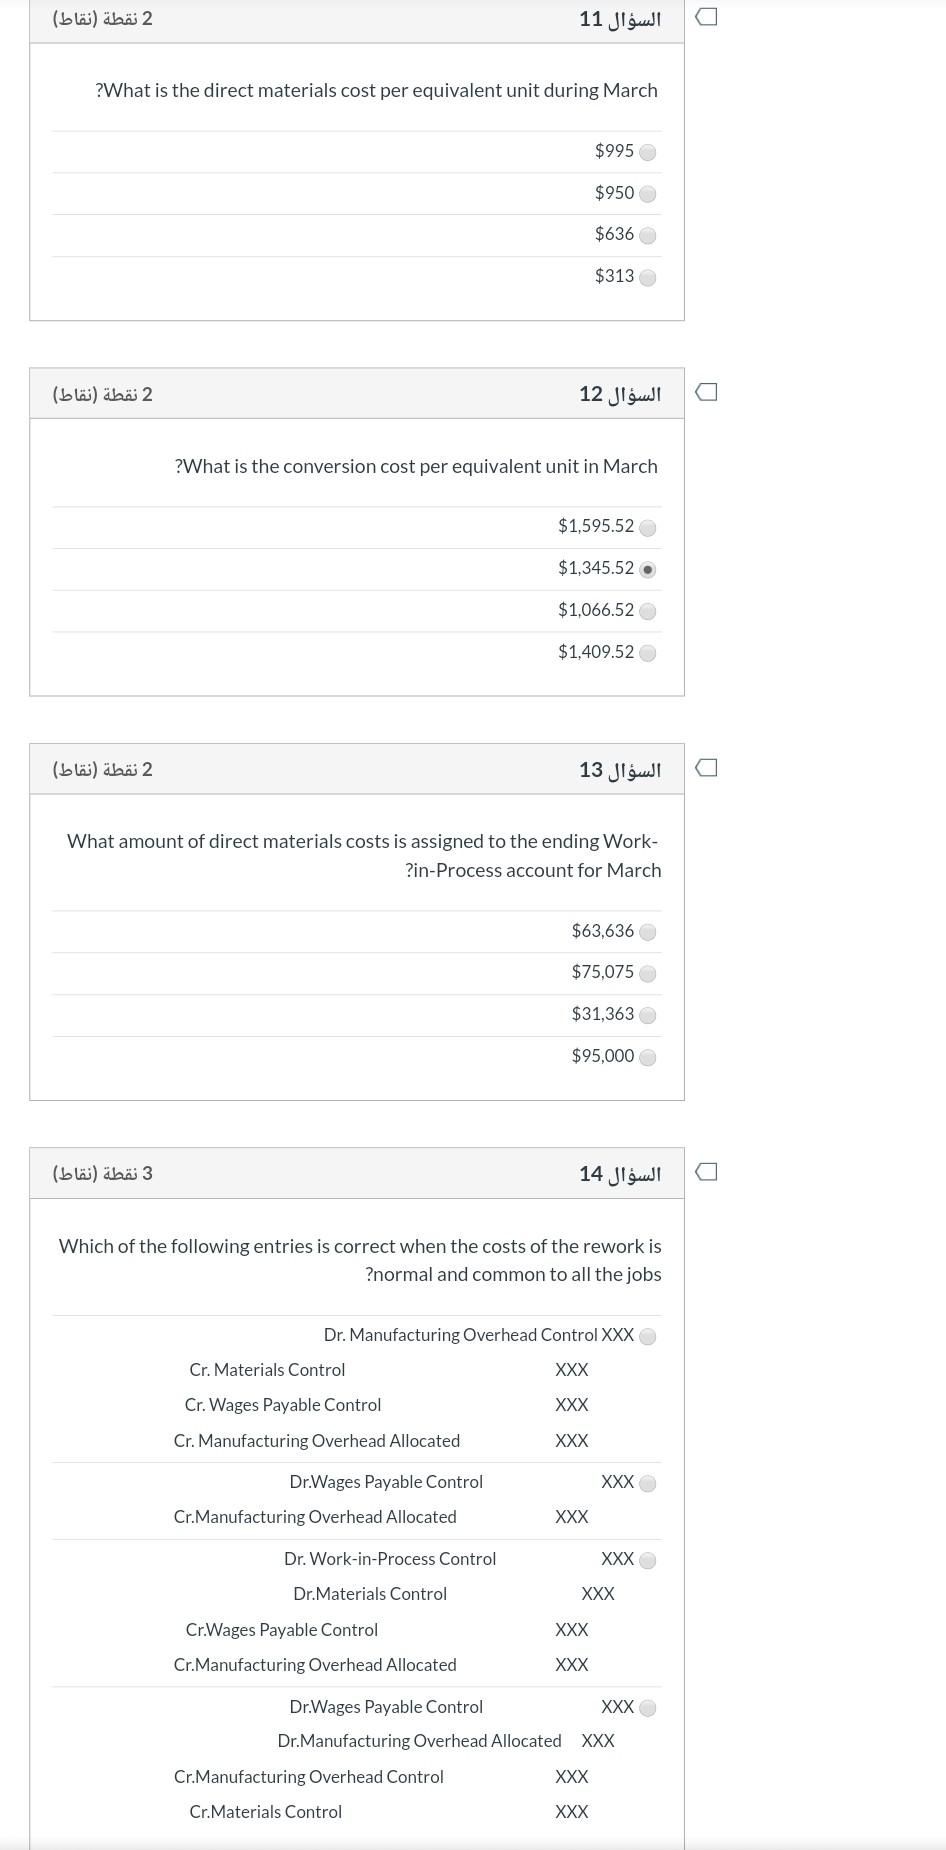Select $75,075 for question 13

(649, 973)
